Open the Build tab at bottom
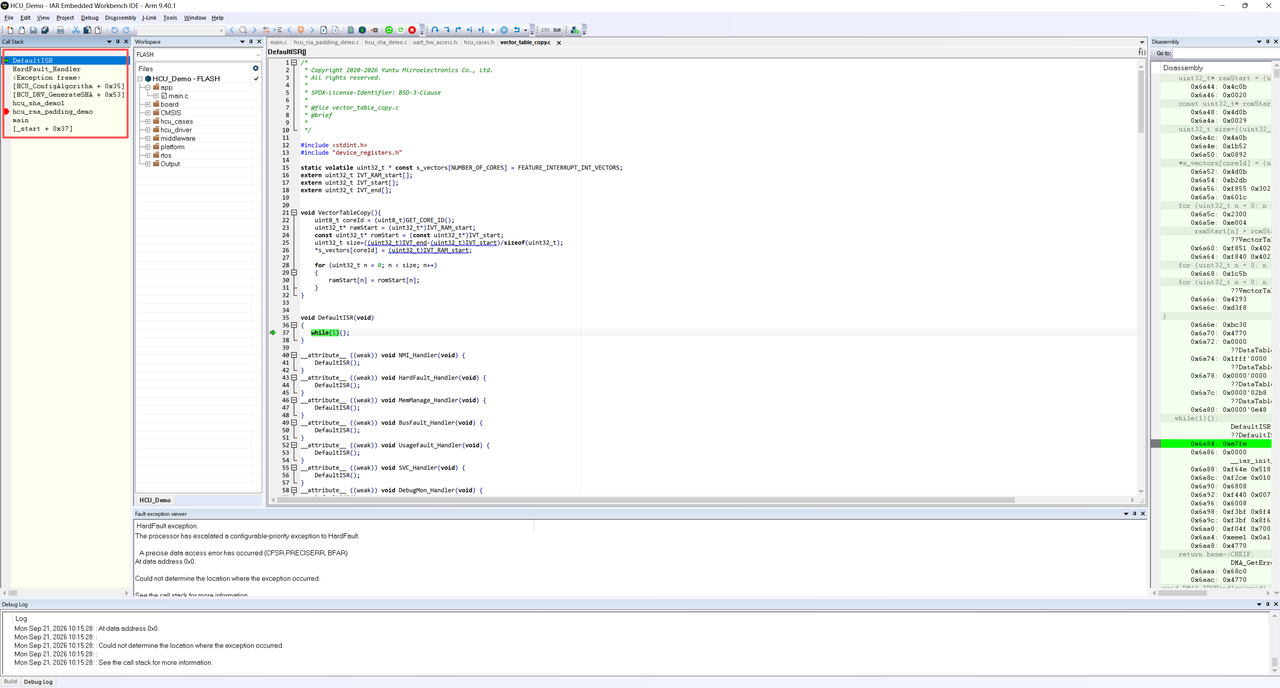Viewport: 1280px width, 688px height. click(x=10, y=682)
